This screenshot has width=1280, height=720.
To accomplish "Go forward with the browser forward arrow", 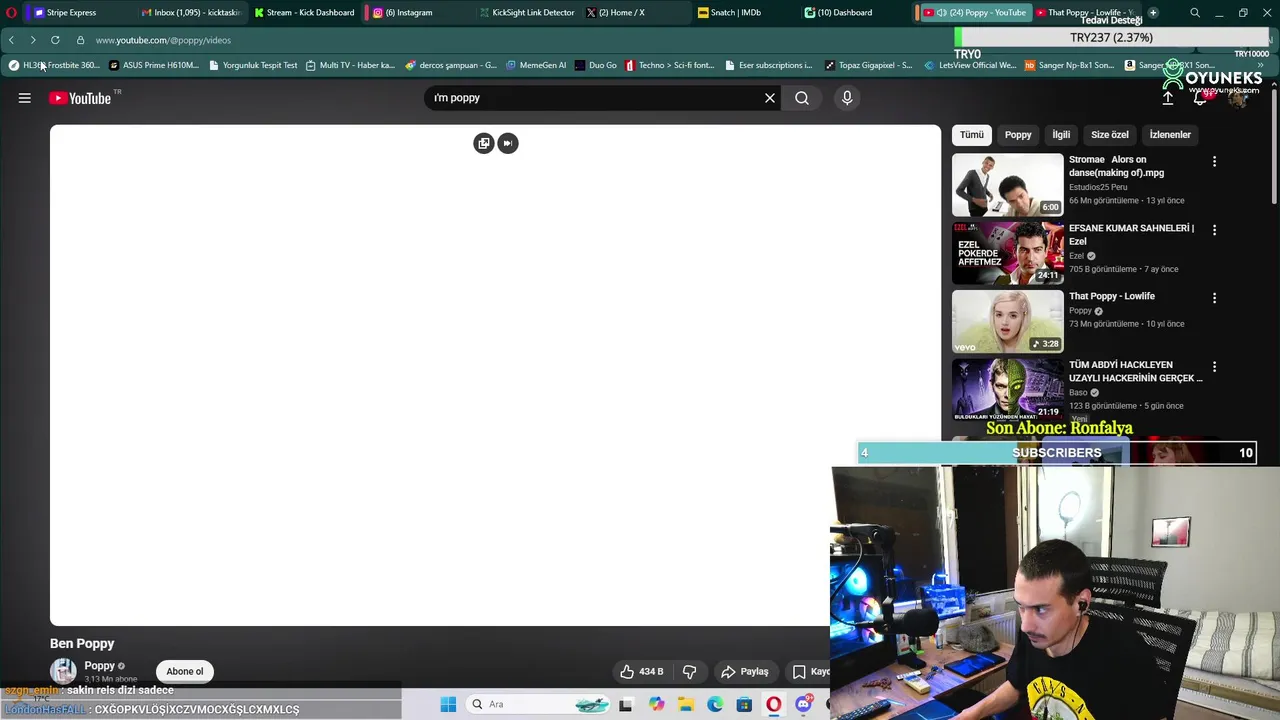I will pyautogui.click(x=33, y=40).
